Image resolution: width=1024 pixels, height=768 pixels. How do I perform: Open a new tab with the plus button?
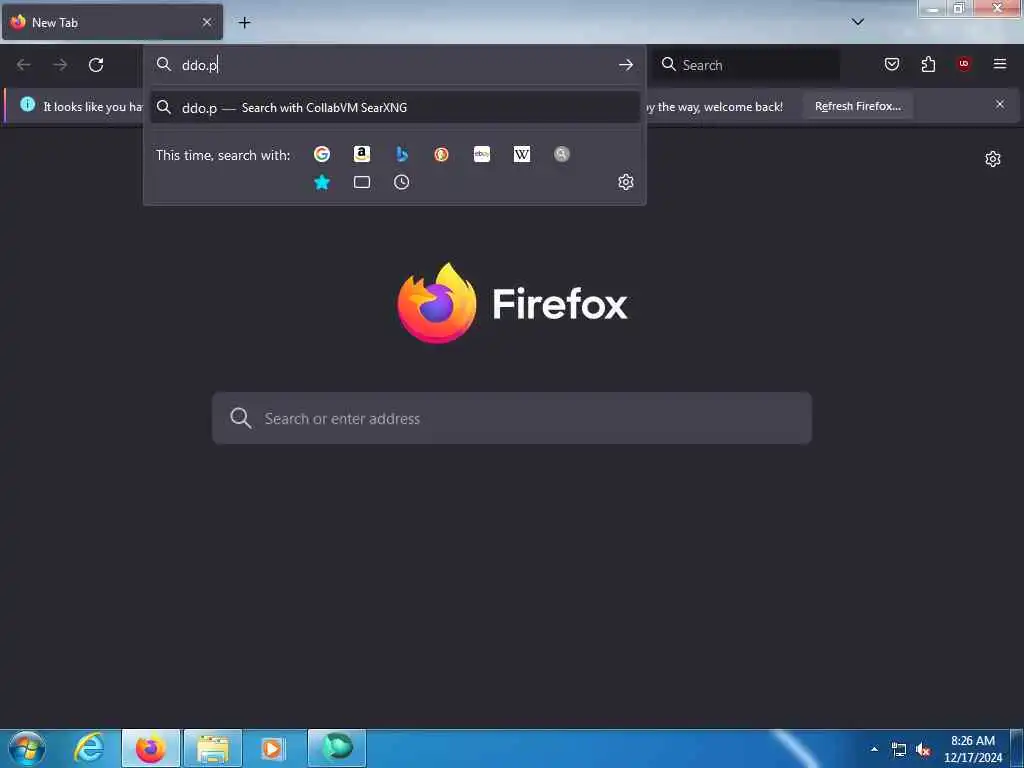tap(244, 23)
